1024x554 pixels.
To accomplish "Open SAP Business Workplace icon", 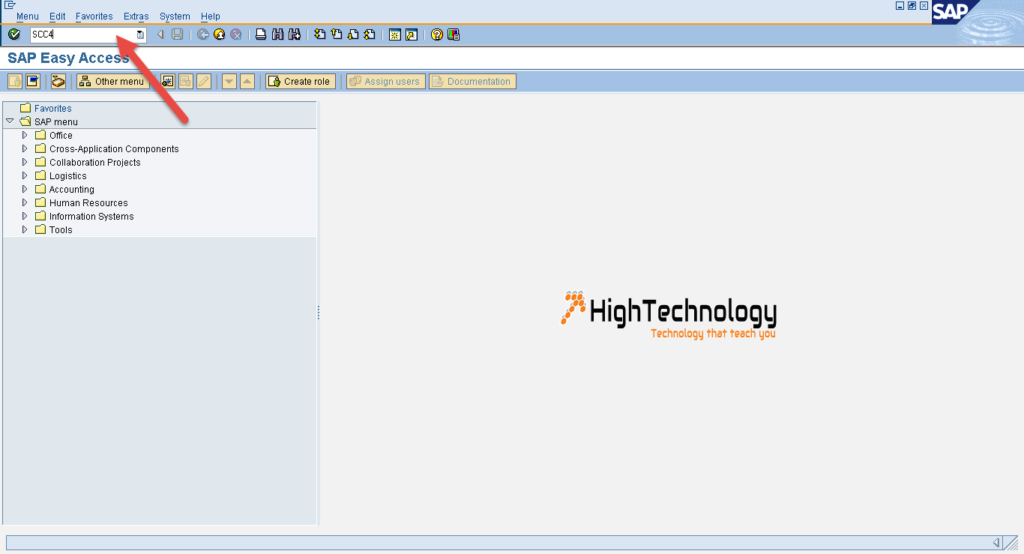I will (x=58, y=81).
